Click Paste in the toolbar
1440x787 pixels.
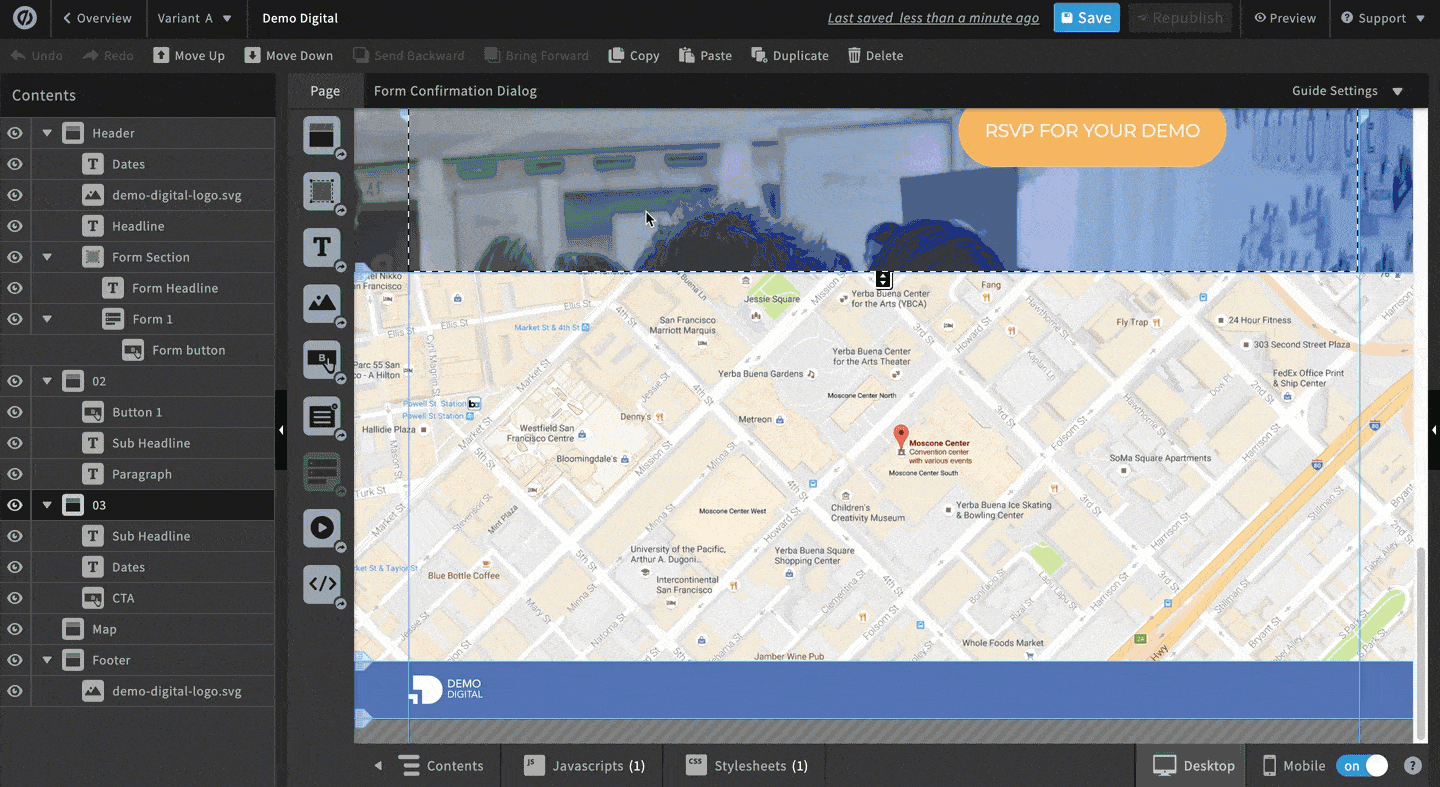click(x=706, y=55)
